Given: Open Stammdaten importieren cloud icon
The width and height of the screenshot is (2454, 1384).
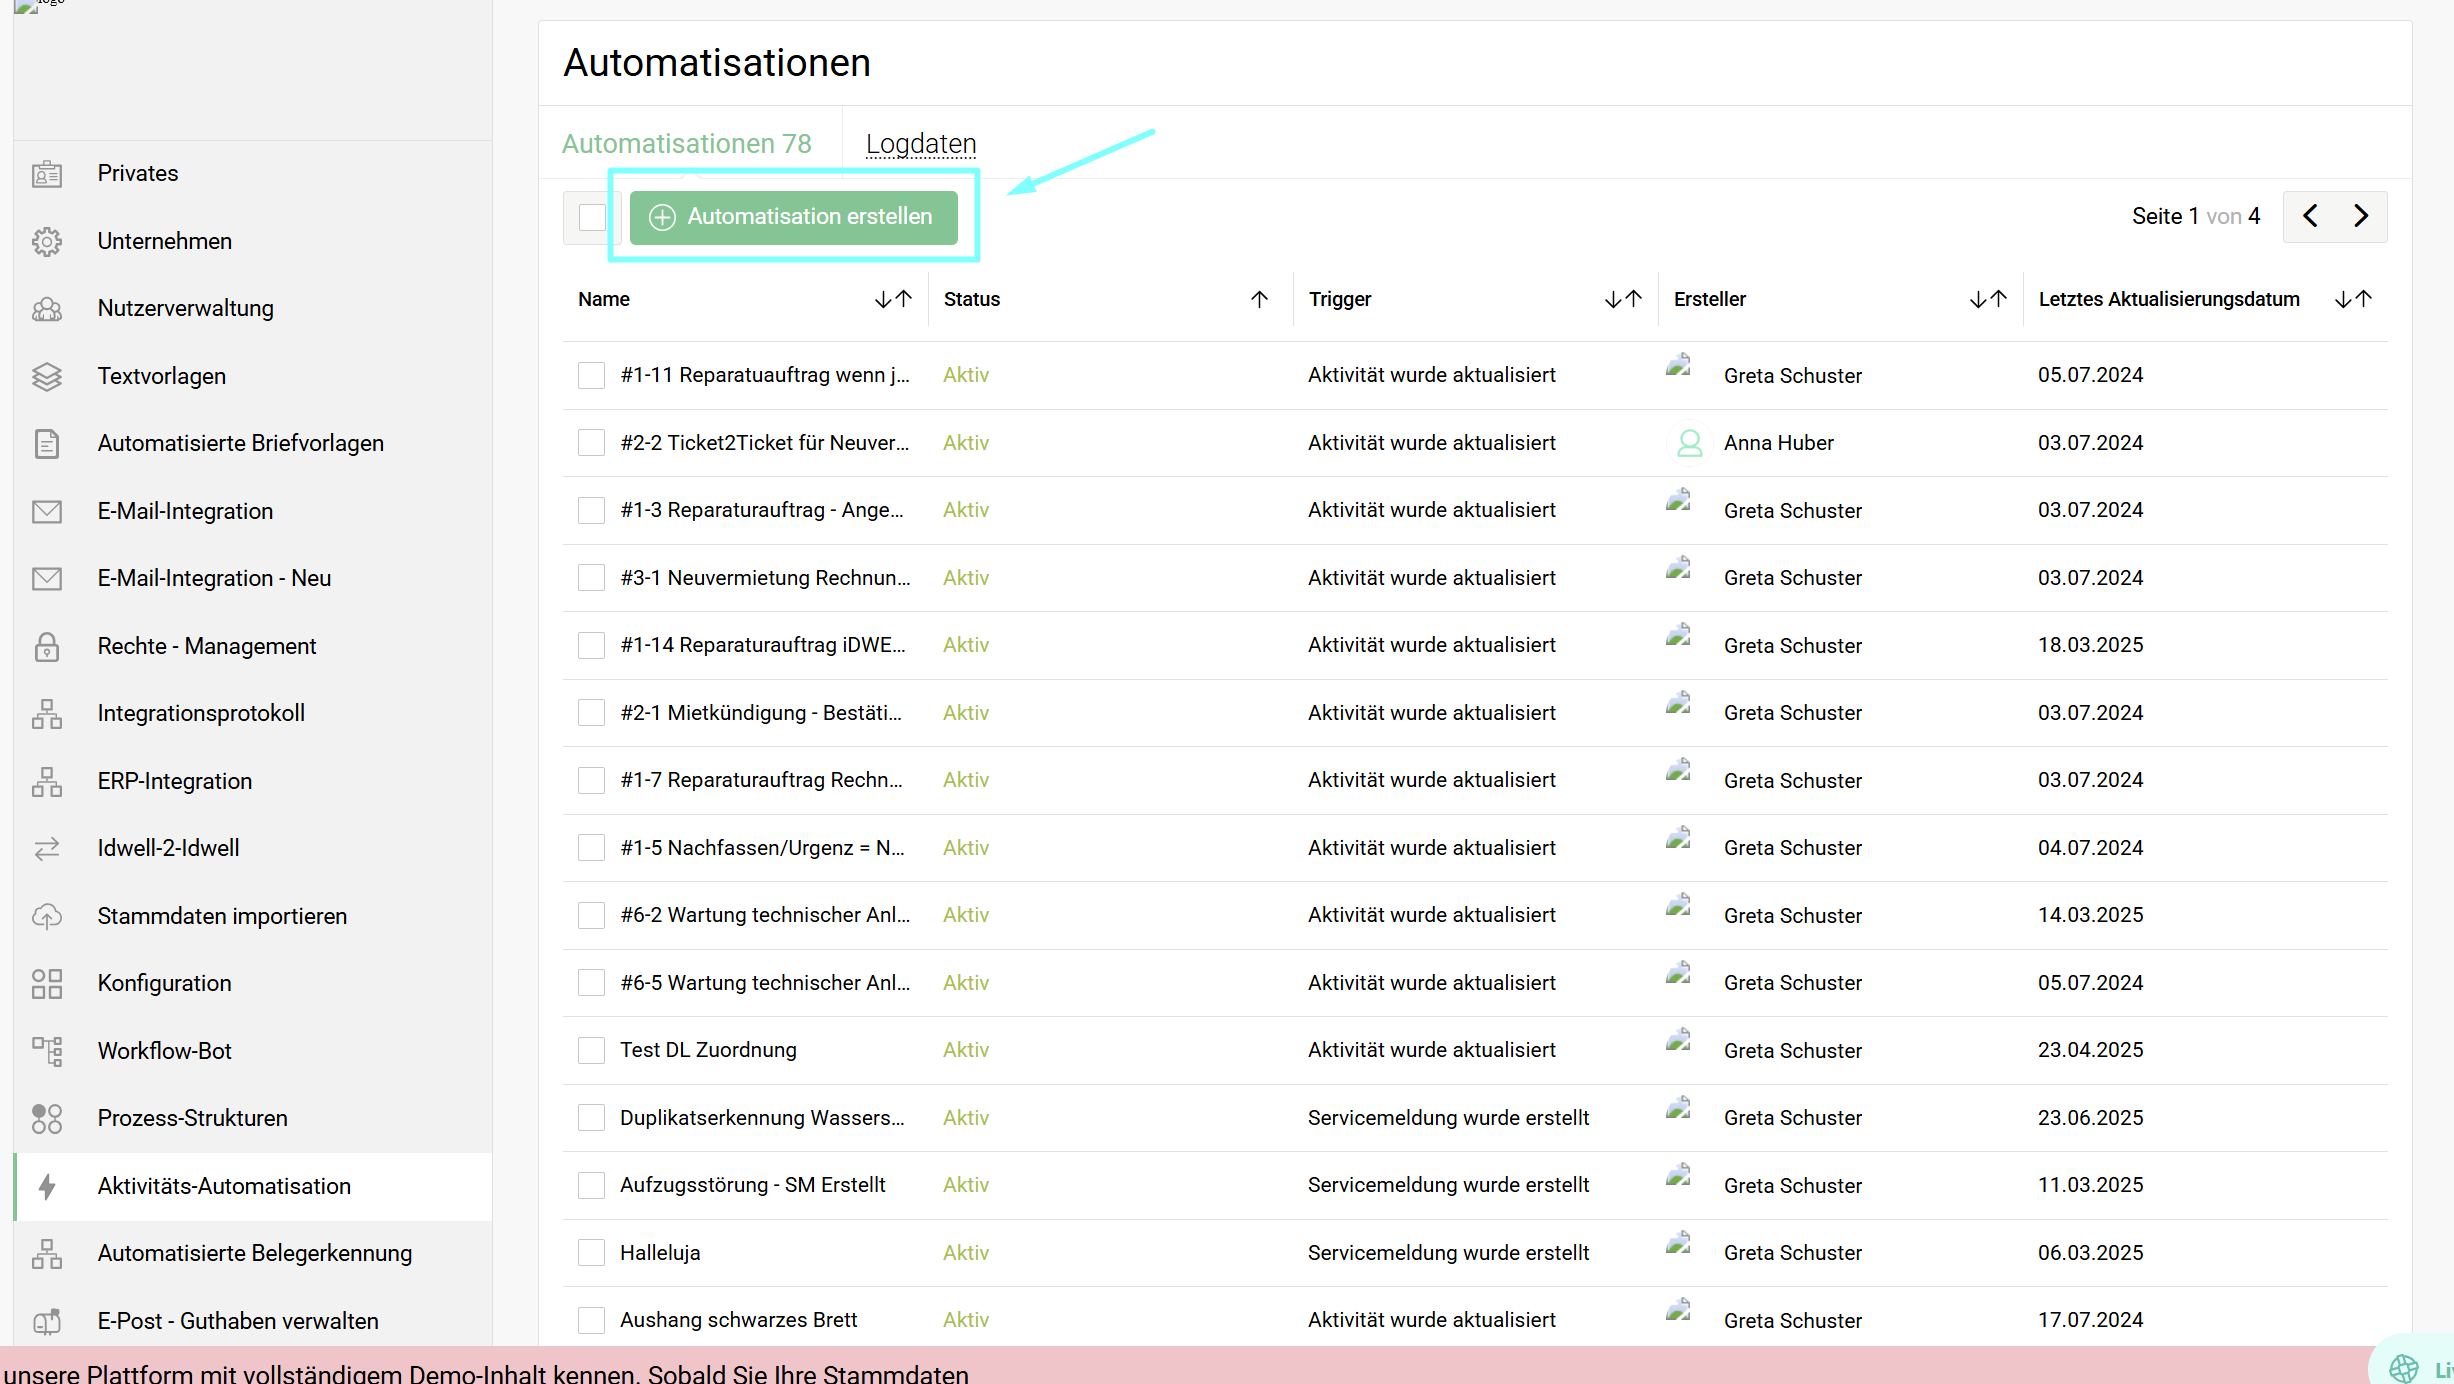Looking at the screenshot, I should point(47,916).
